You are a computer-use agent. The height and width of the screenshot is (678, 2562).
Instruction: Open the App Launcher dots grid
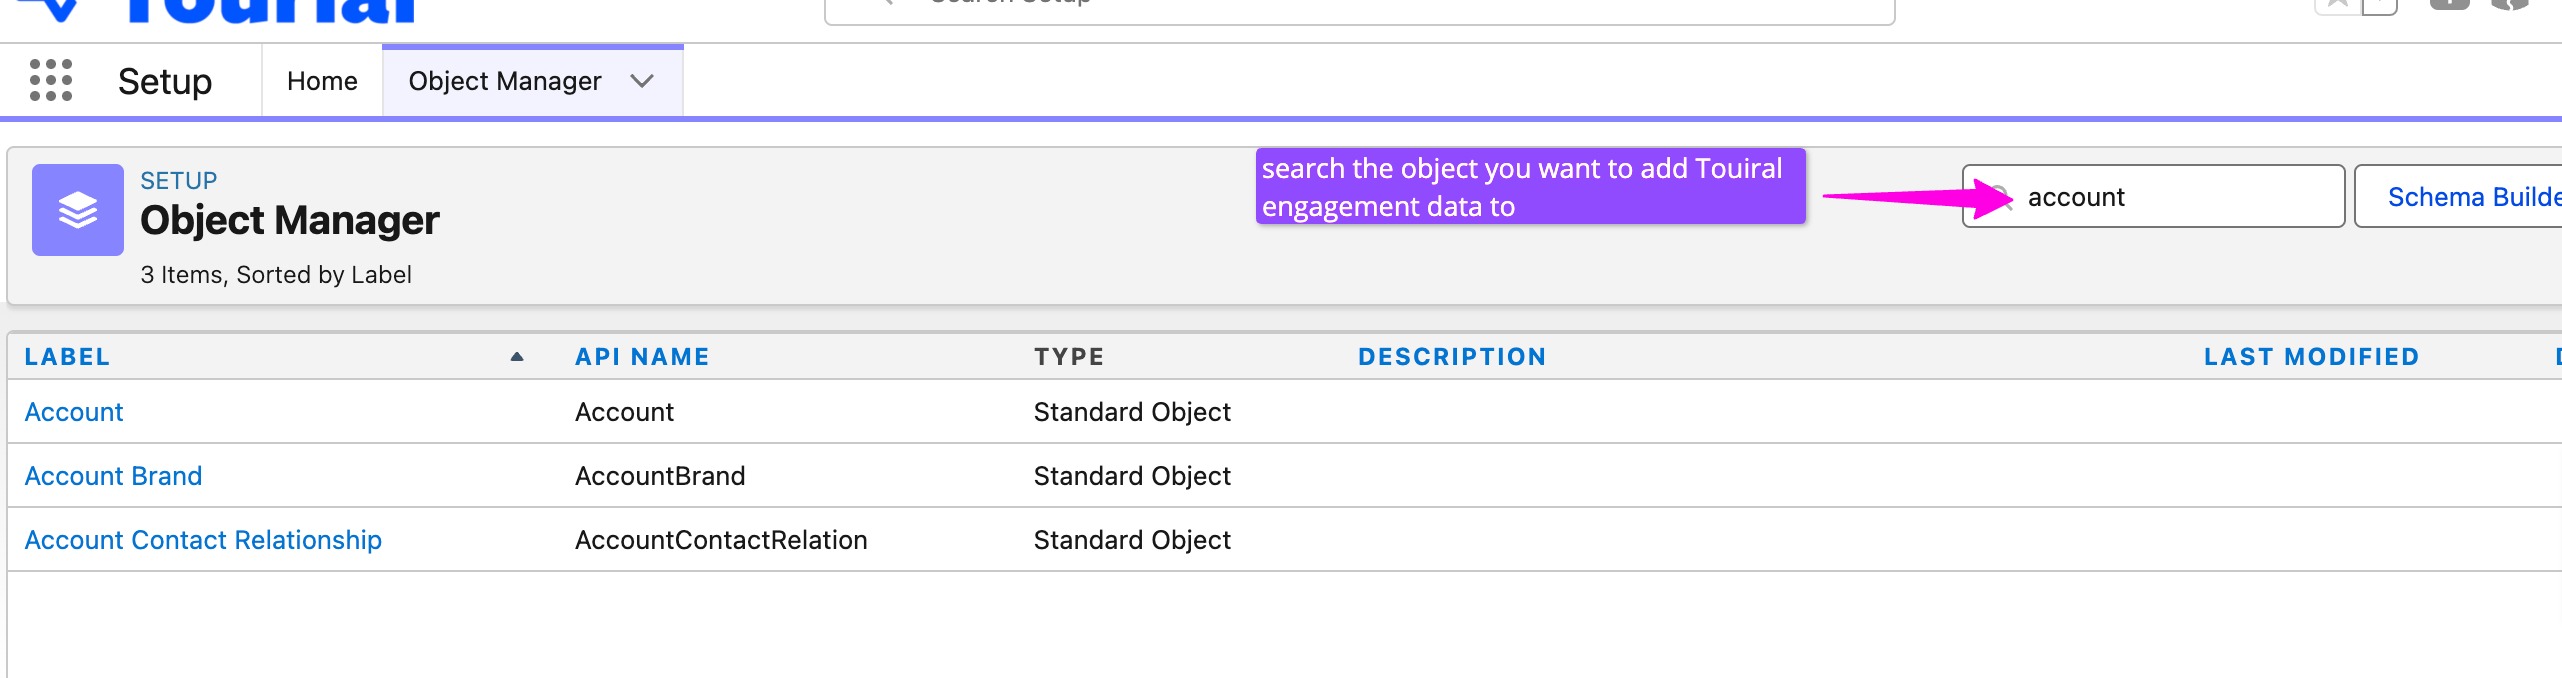coord(51,80)
